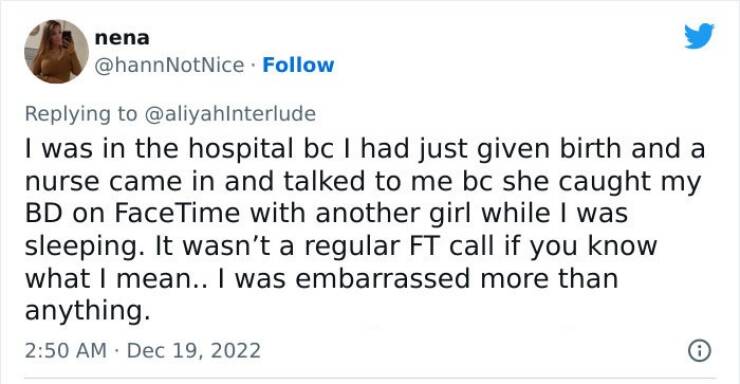Click the word 'embarrassed' in the tweet
The image size is (740, 384).
pos(383,278)
